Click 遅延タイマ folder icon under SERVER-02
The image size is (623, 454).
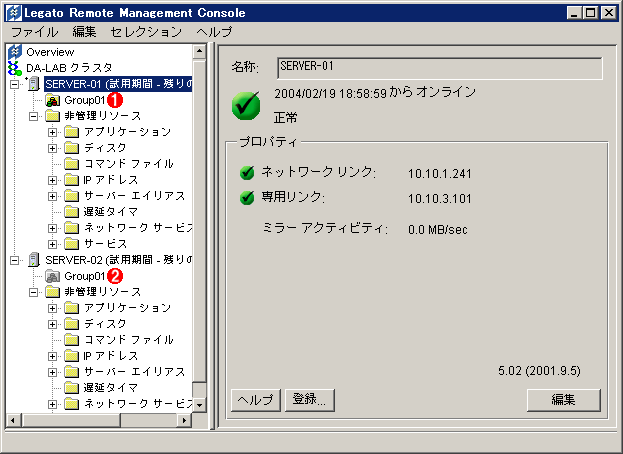click(x=72, y=388)
